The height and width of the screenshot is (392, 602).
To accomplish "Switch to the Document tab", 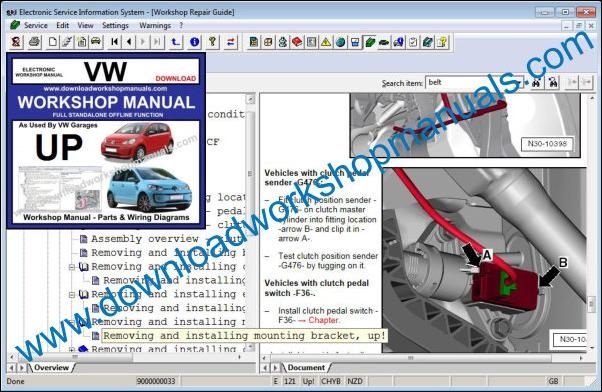I will click(306, 367).
